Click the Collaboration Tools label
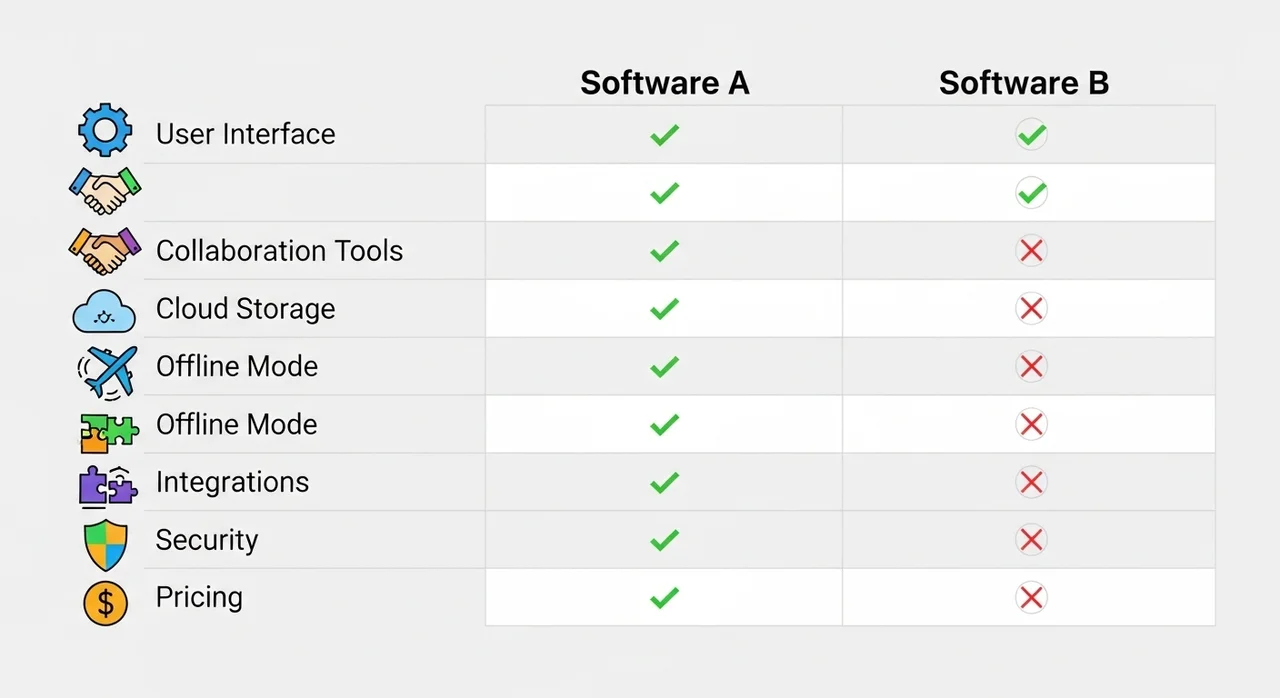This screenshot has width=1280, height=698. [279, 250]
